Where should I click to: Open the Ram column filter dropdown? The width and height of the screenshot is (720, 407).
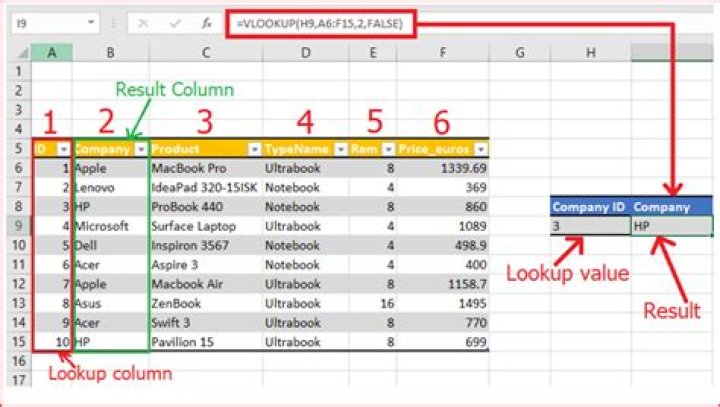pyautogui.click(x=388, y=149)
